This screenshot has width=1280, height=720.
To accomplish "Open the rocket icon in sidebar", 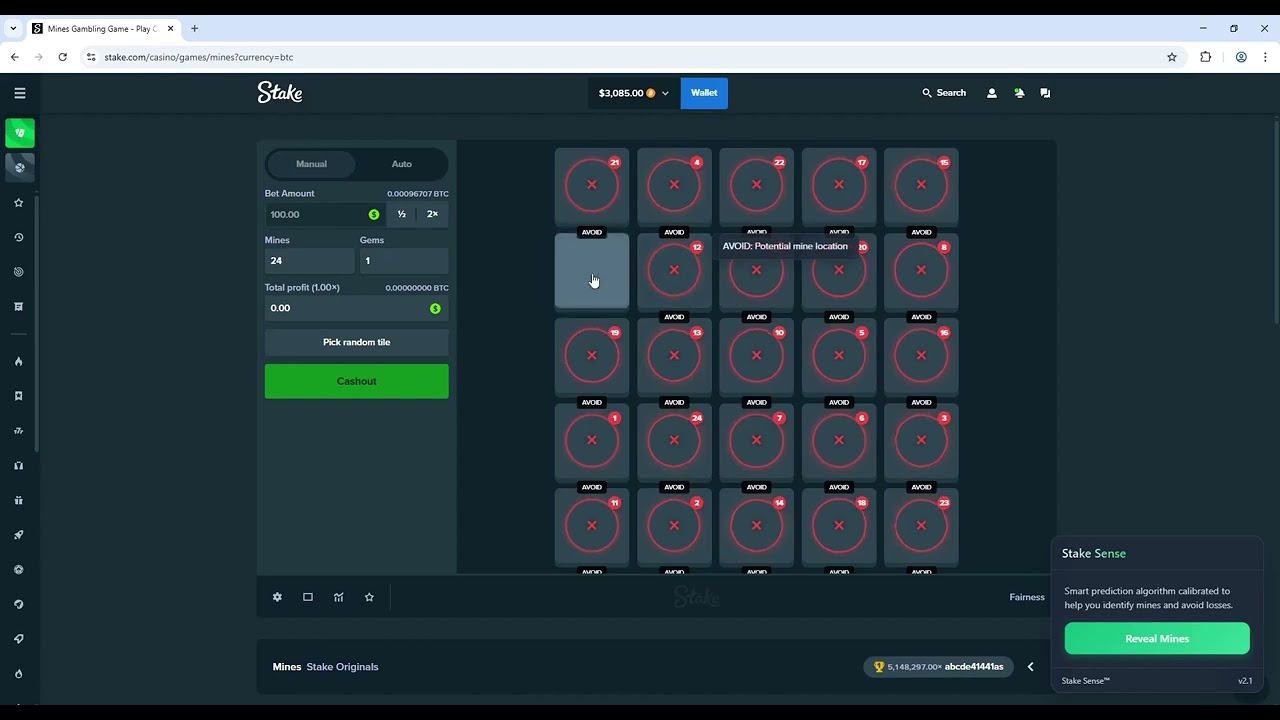I will point(18,535).
